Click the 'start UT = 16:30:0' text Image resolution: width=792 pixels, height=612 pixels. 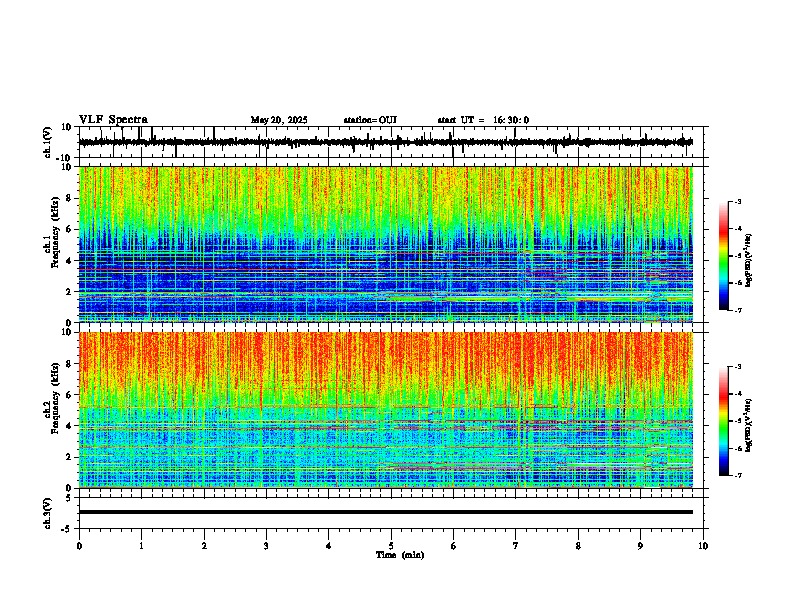coord(483,120)
